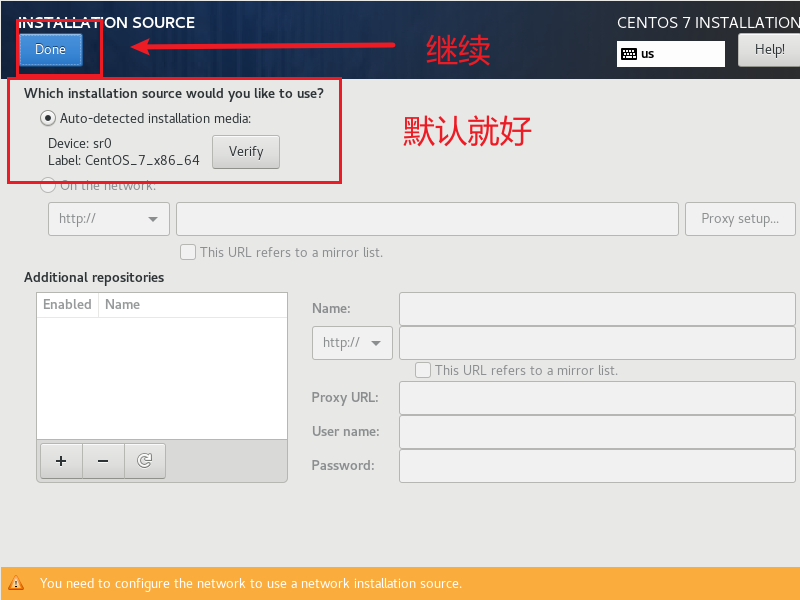Click Verify button for installation media
This screenshot has height=600, width=800.
(x=246, y=152)
